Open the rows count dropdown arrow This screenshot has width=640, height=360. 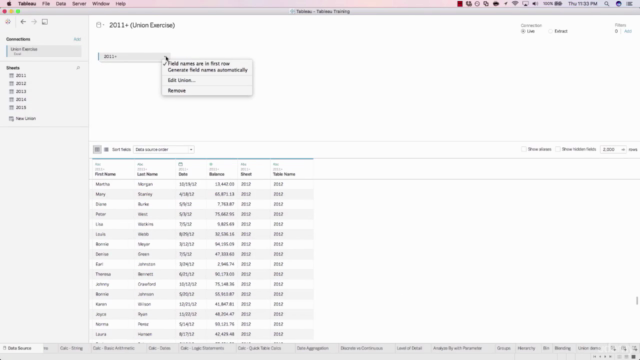pyautogui.click(x=623, y=150)
